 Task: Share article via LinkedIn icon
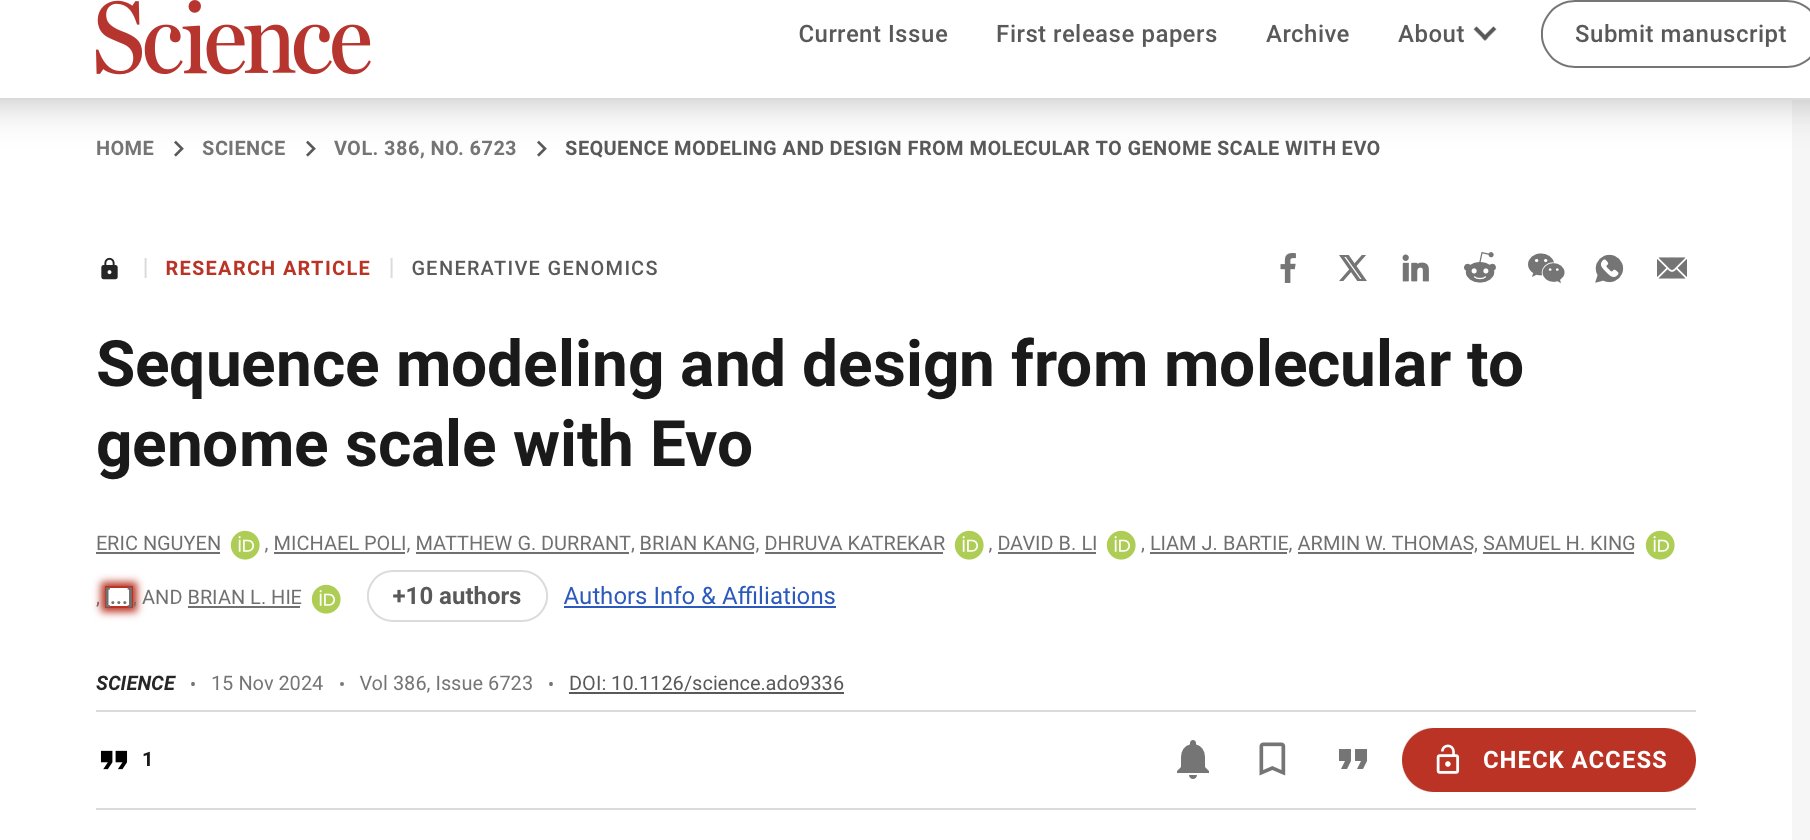click(1415, 268)
